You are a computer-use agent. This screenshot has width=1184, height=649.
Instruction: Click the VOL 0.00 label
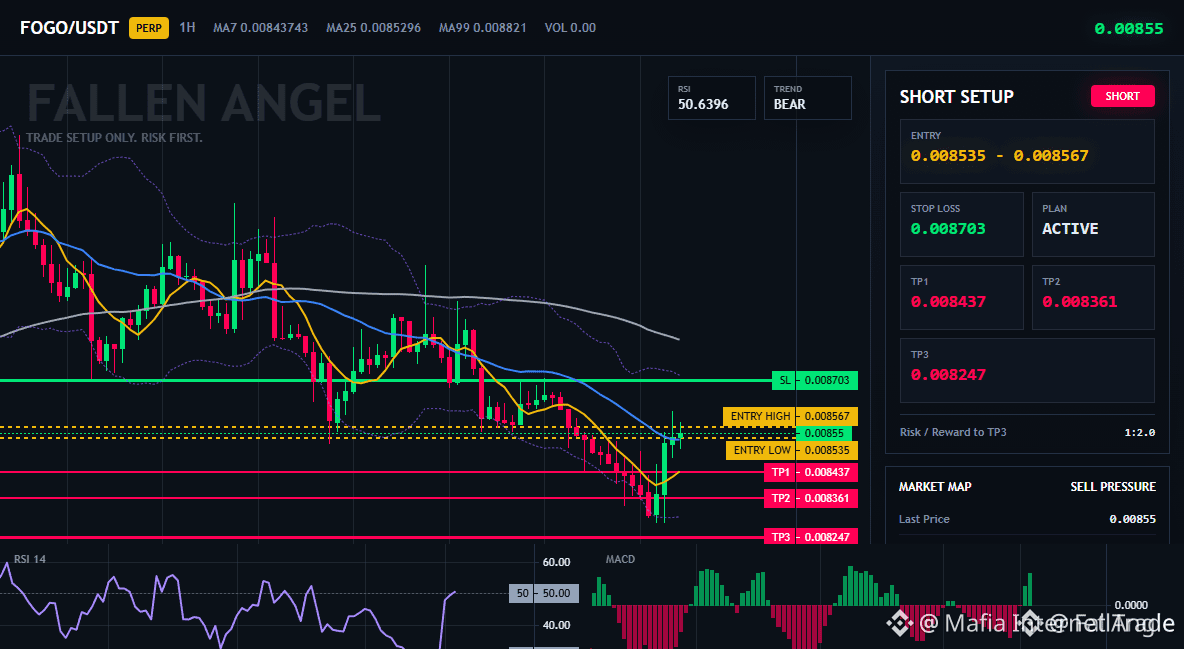[x=570, y=28]
